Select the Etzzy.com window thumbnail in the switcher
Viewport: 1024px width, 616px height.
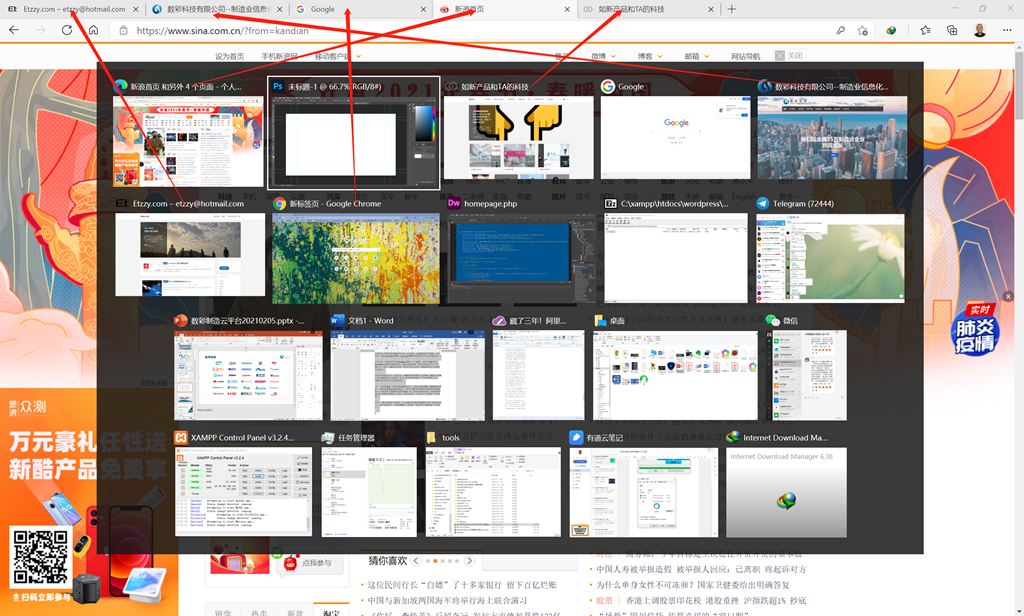tap(190, 255)
